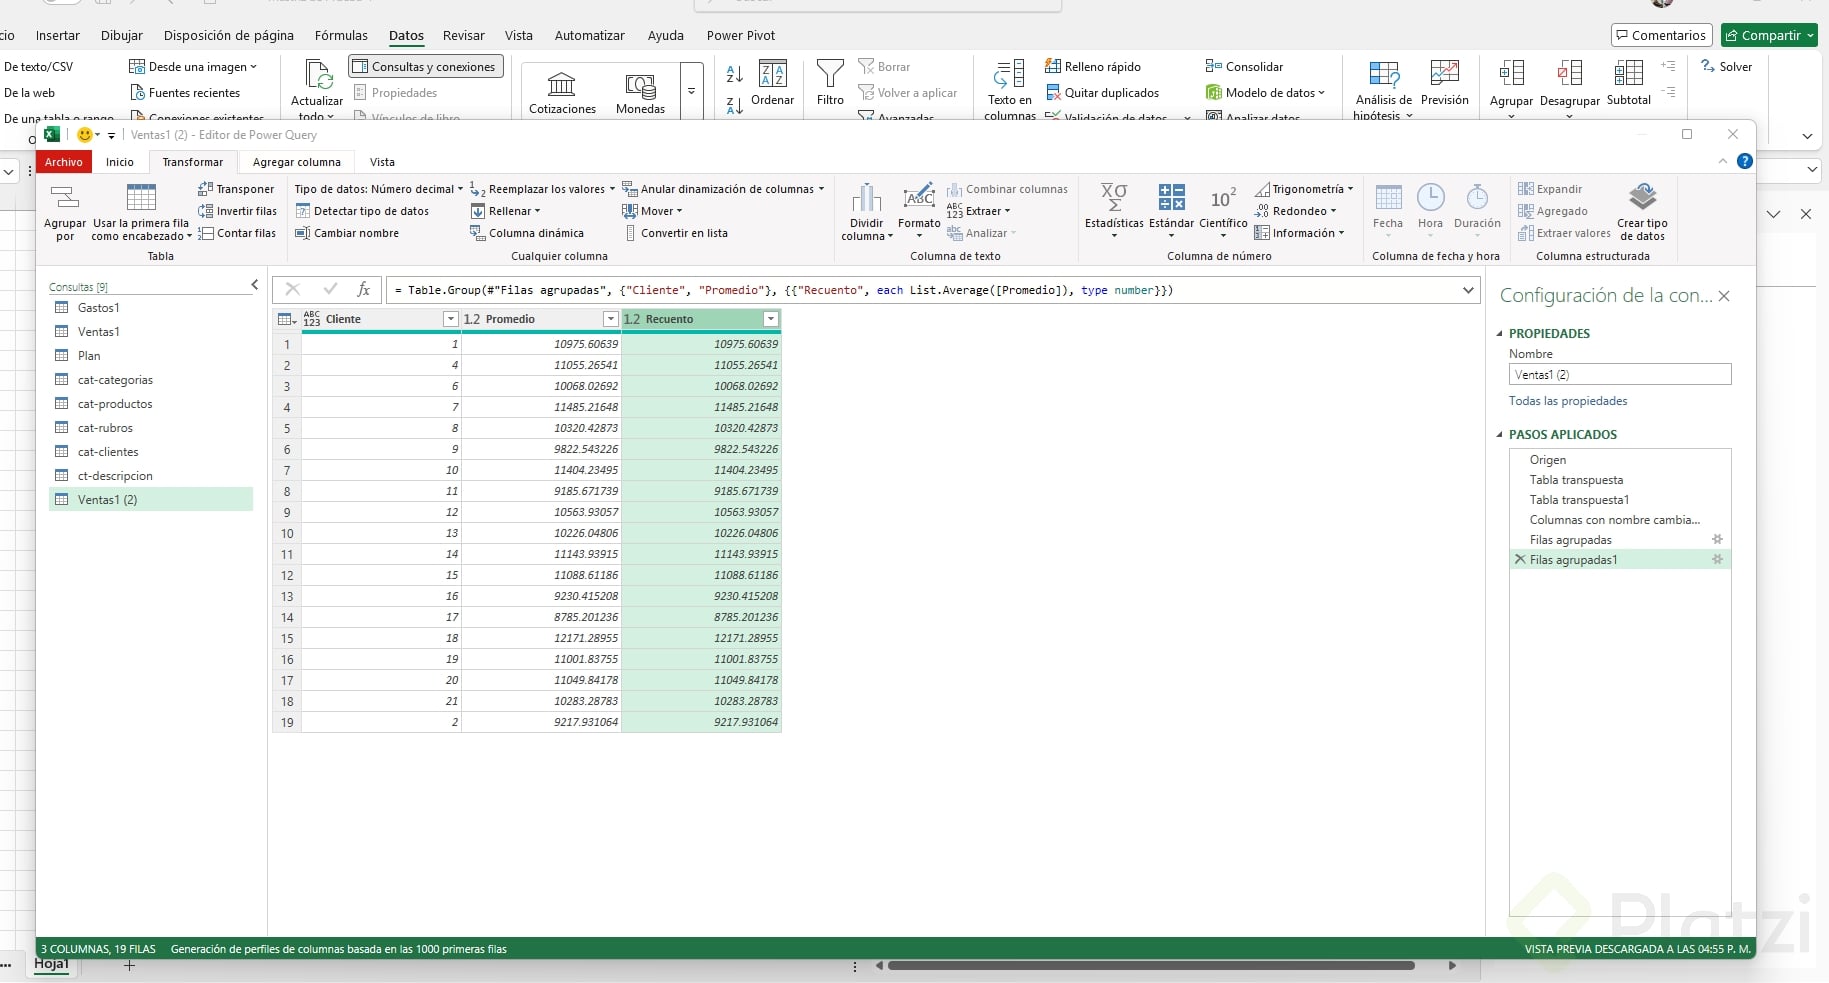Click the Agrupar por icon
This screenshot has width=1829, height=983.
point(65,212)
